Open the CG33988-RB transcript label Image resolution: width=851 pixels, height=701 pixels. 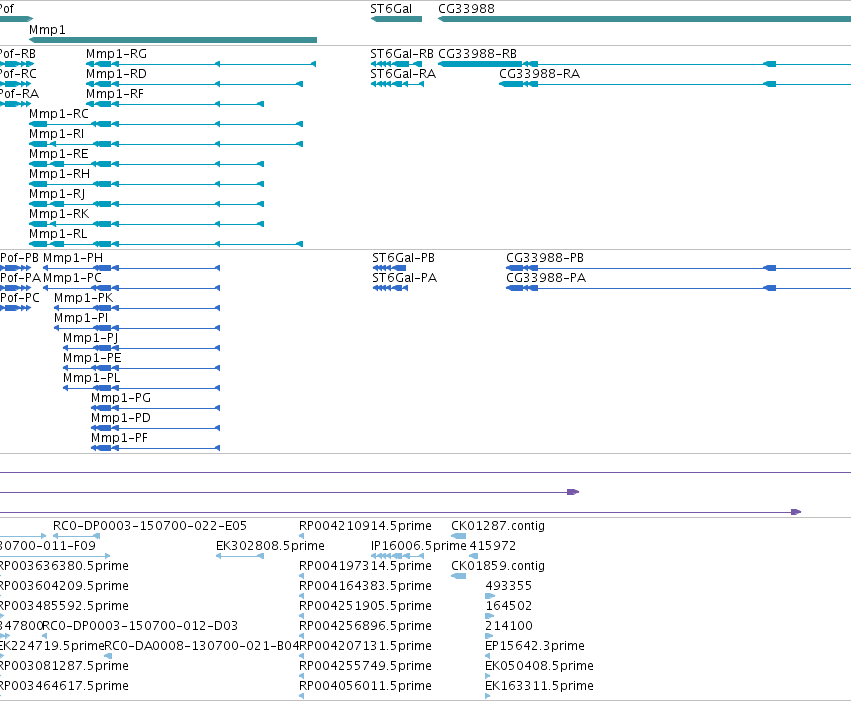pyautogui.click(x=477, y=54)
